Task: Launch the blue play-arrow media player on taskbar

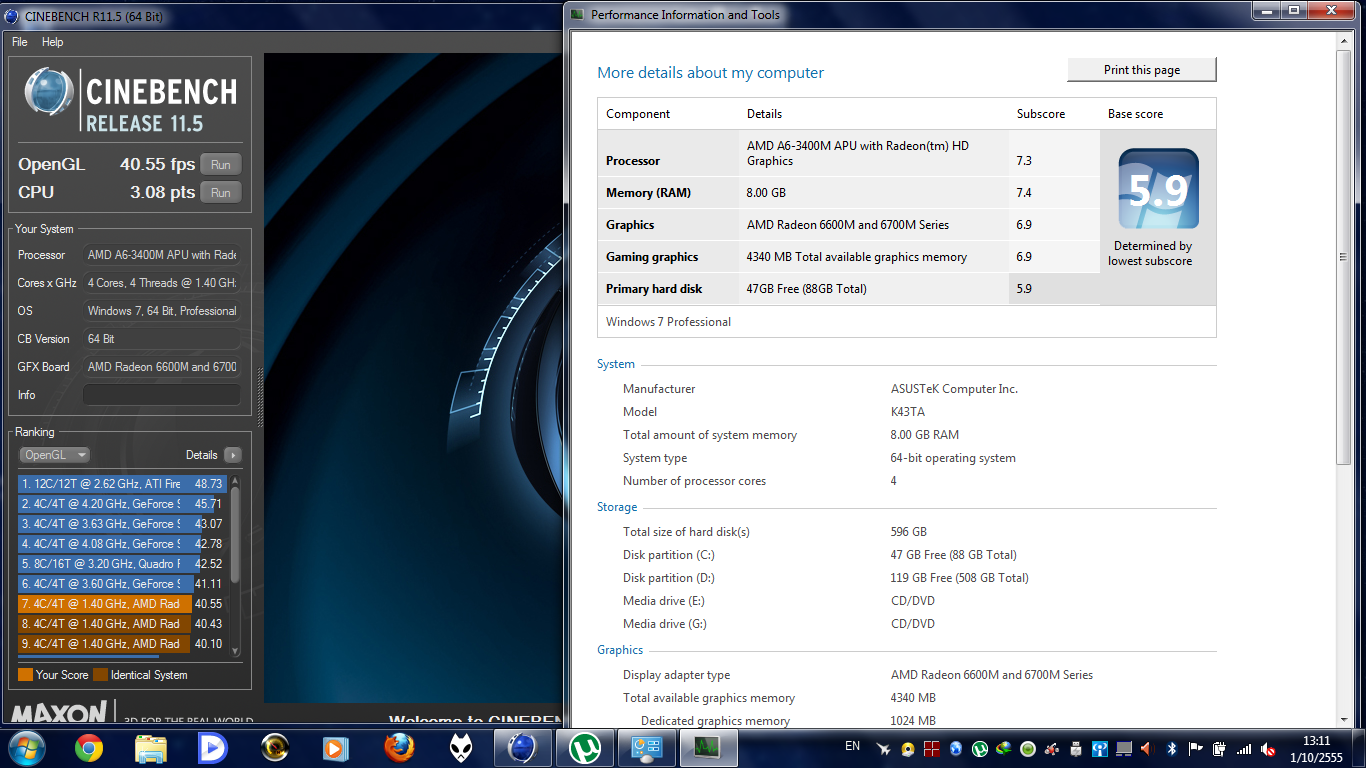Action: (212, 748)
